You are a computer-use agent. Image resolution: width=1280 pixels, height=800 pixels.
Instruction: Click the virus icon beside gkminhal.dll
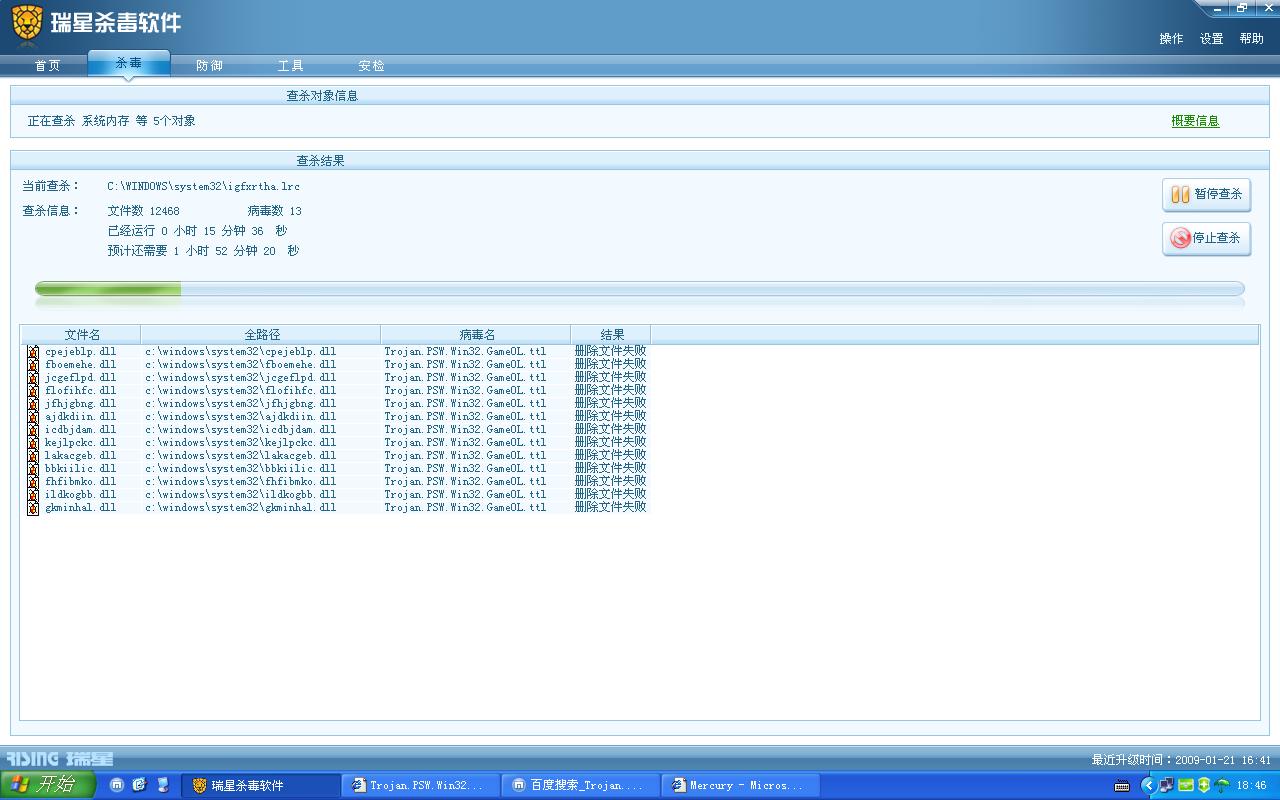pyautogui.click(x=33, y=508)
